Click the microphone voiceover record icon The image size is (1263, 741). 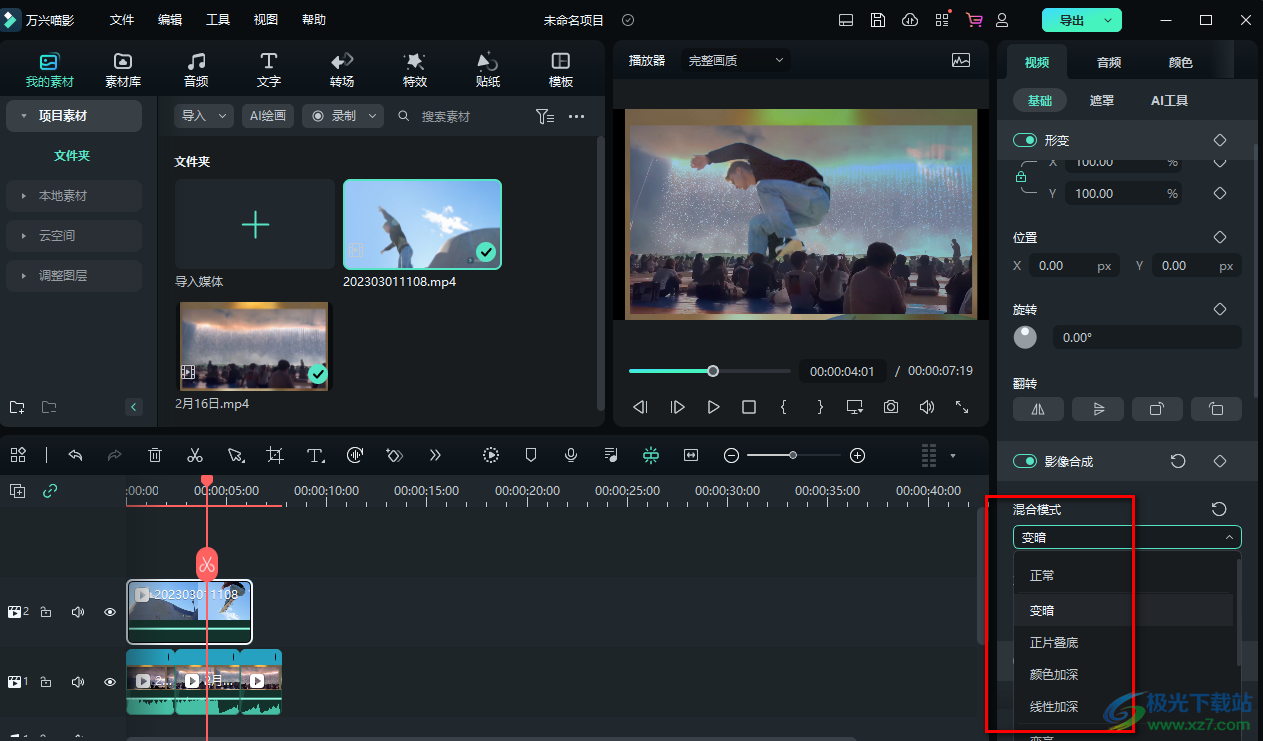[x=571, y=455]
